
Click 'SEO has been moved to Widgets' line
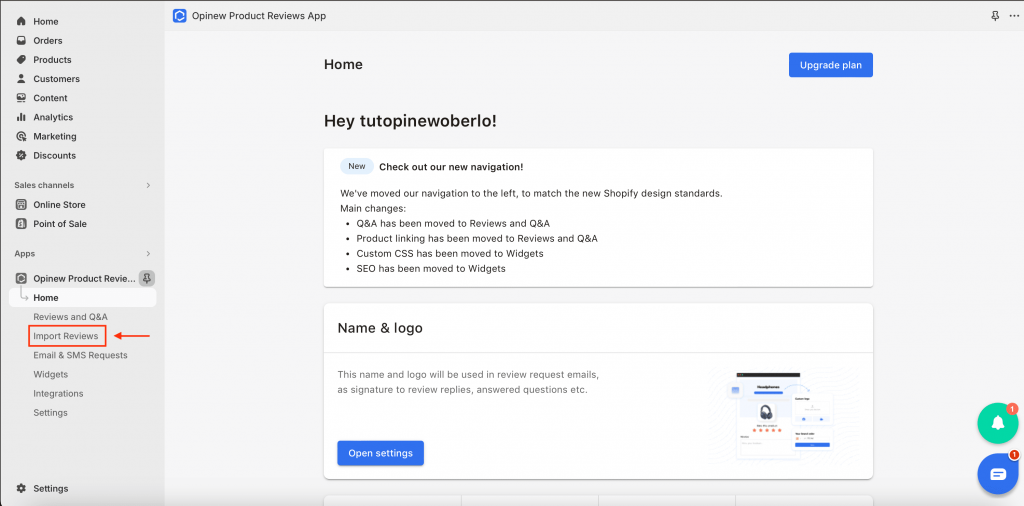[431, 268]
